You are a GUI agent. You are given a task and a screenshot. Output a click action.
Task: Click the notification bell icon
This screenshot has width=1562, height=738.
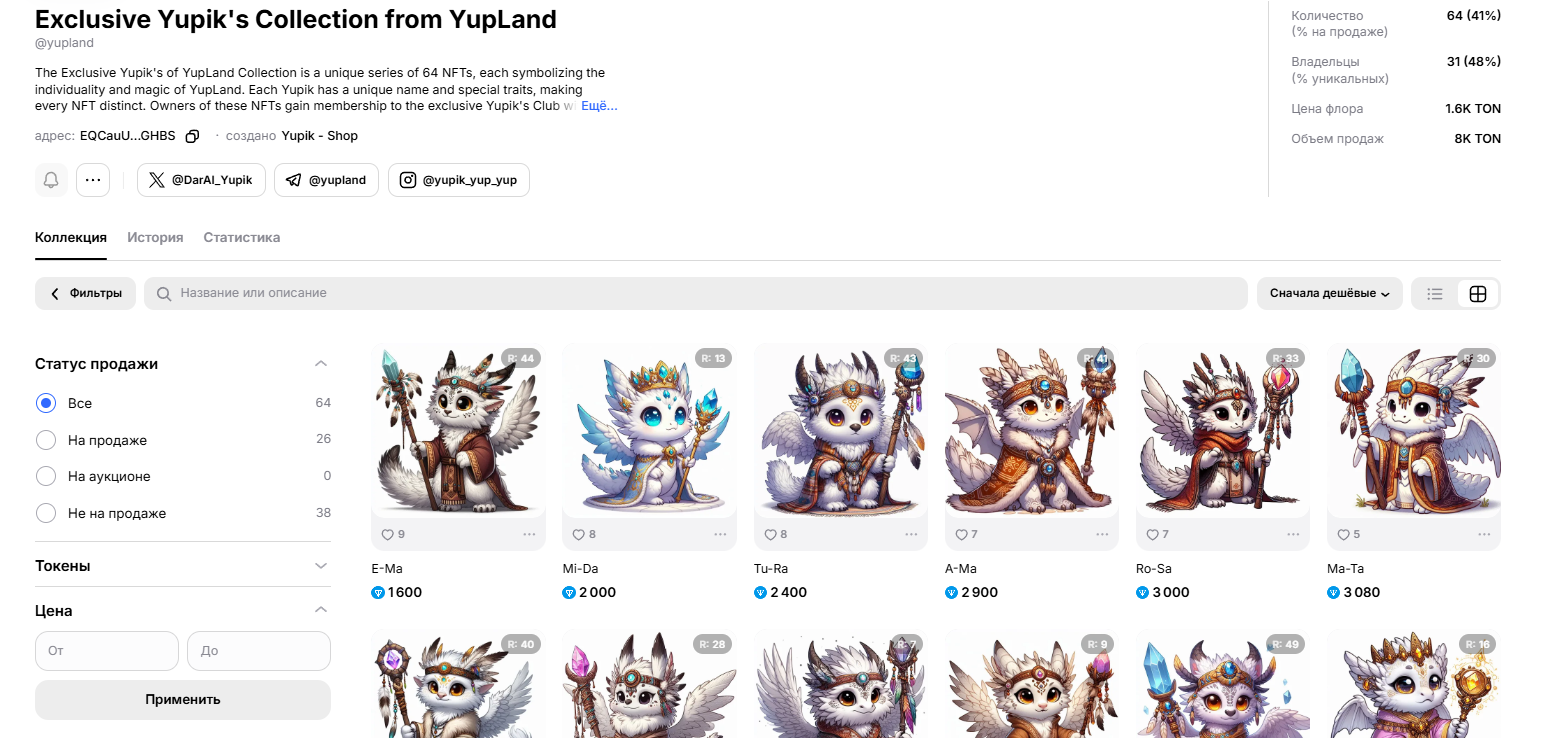[x=51, y=180]
